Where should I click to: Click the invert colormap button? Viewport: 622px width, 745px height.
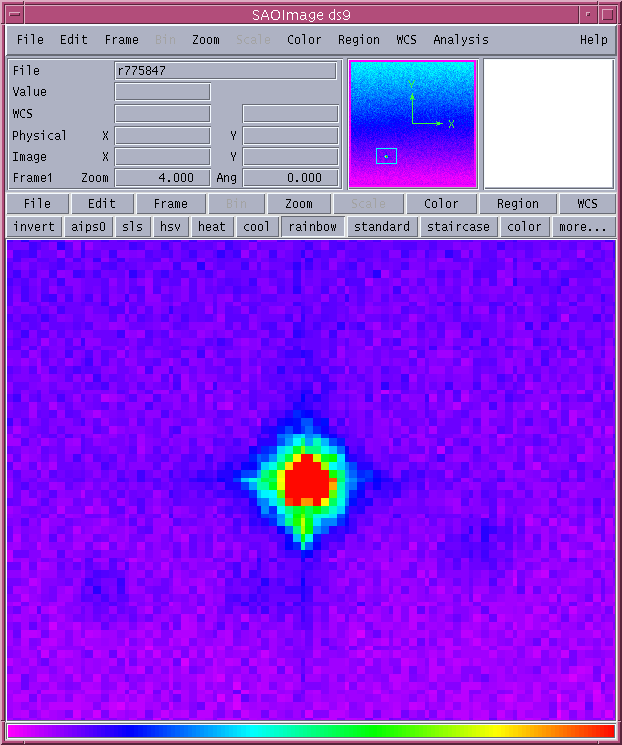[34, 227]
